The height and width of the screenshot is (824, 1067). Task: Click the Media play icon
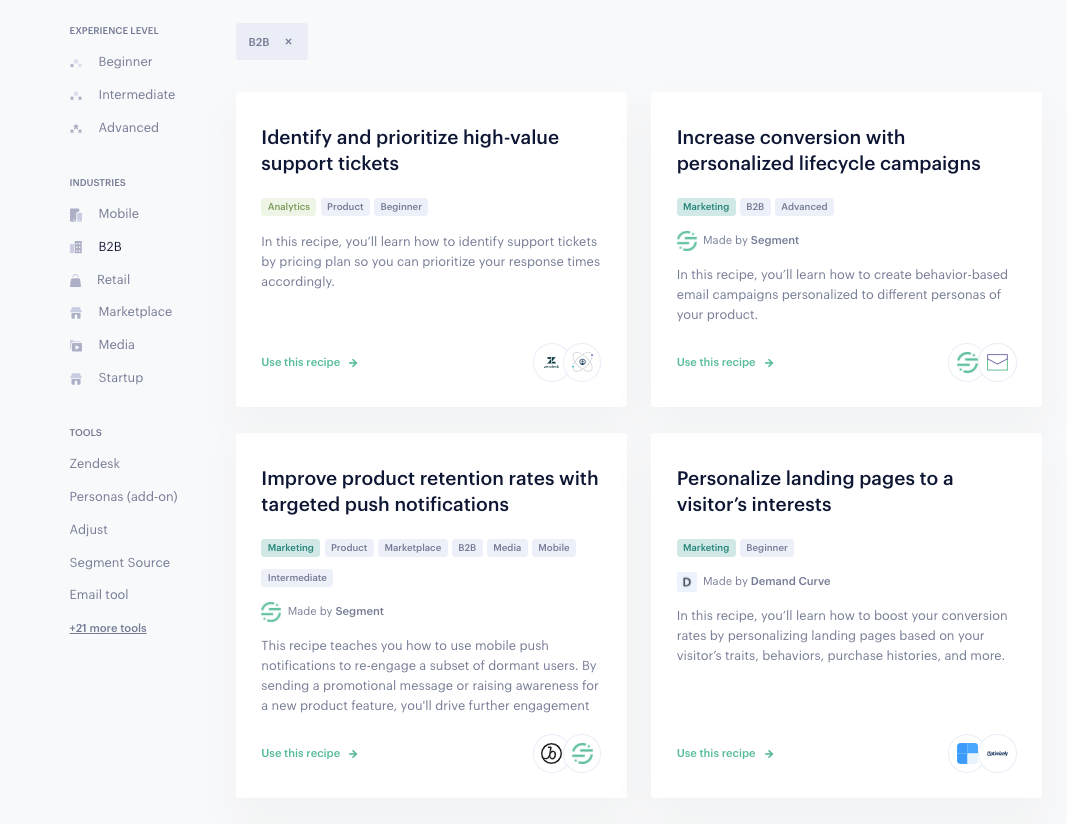(x=76, y=346)
